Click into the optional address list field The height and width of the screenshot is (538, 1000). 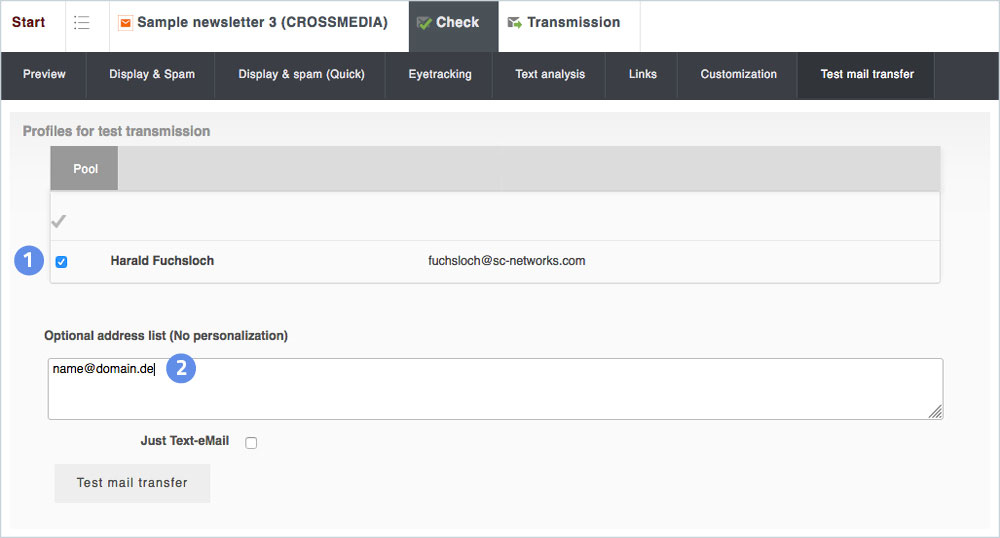pos(496,389)
